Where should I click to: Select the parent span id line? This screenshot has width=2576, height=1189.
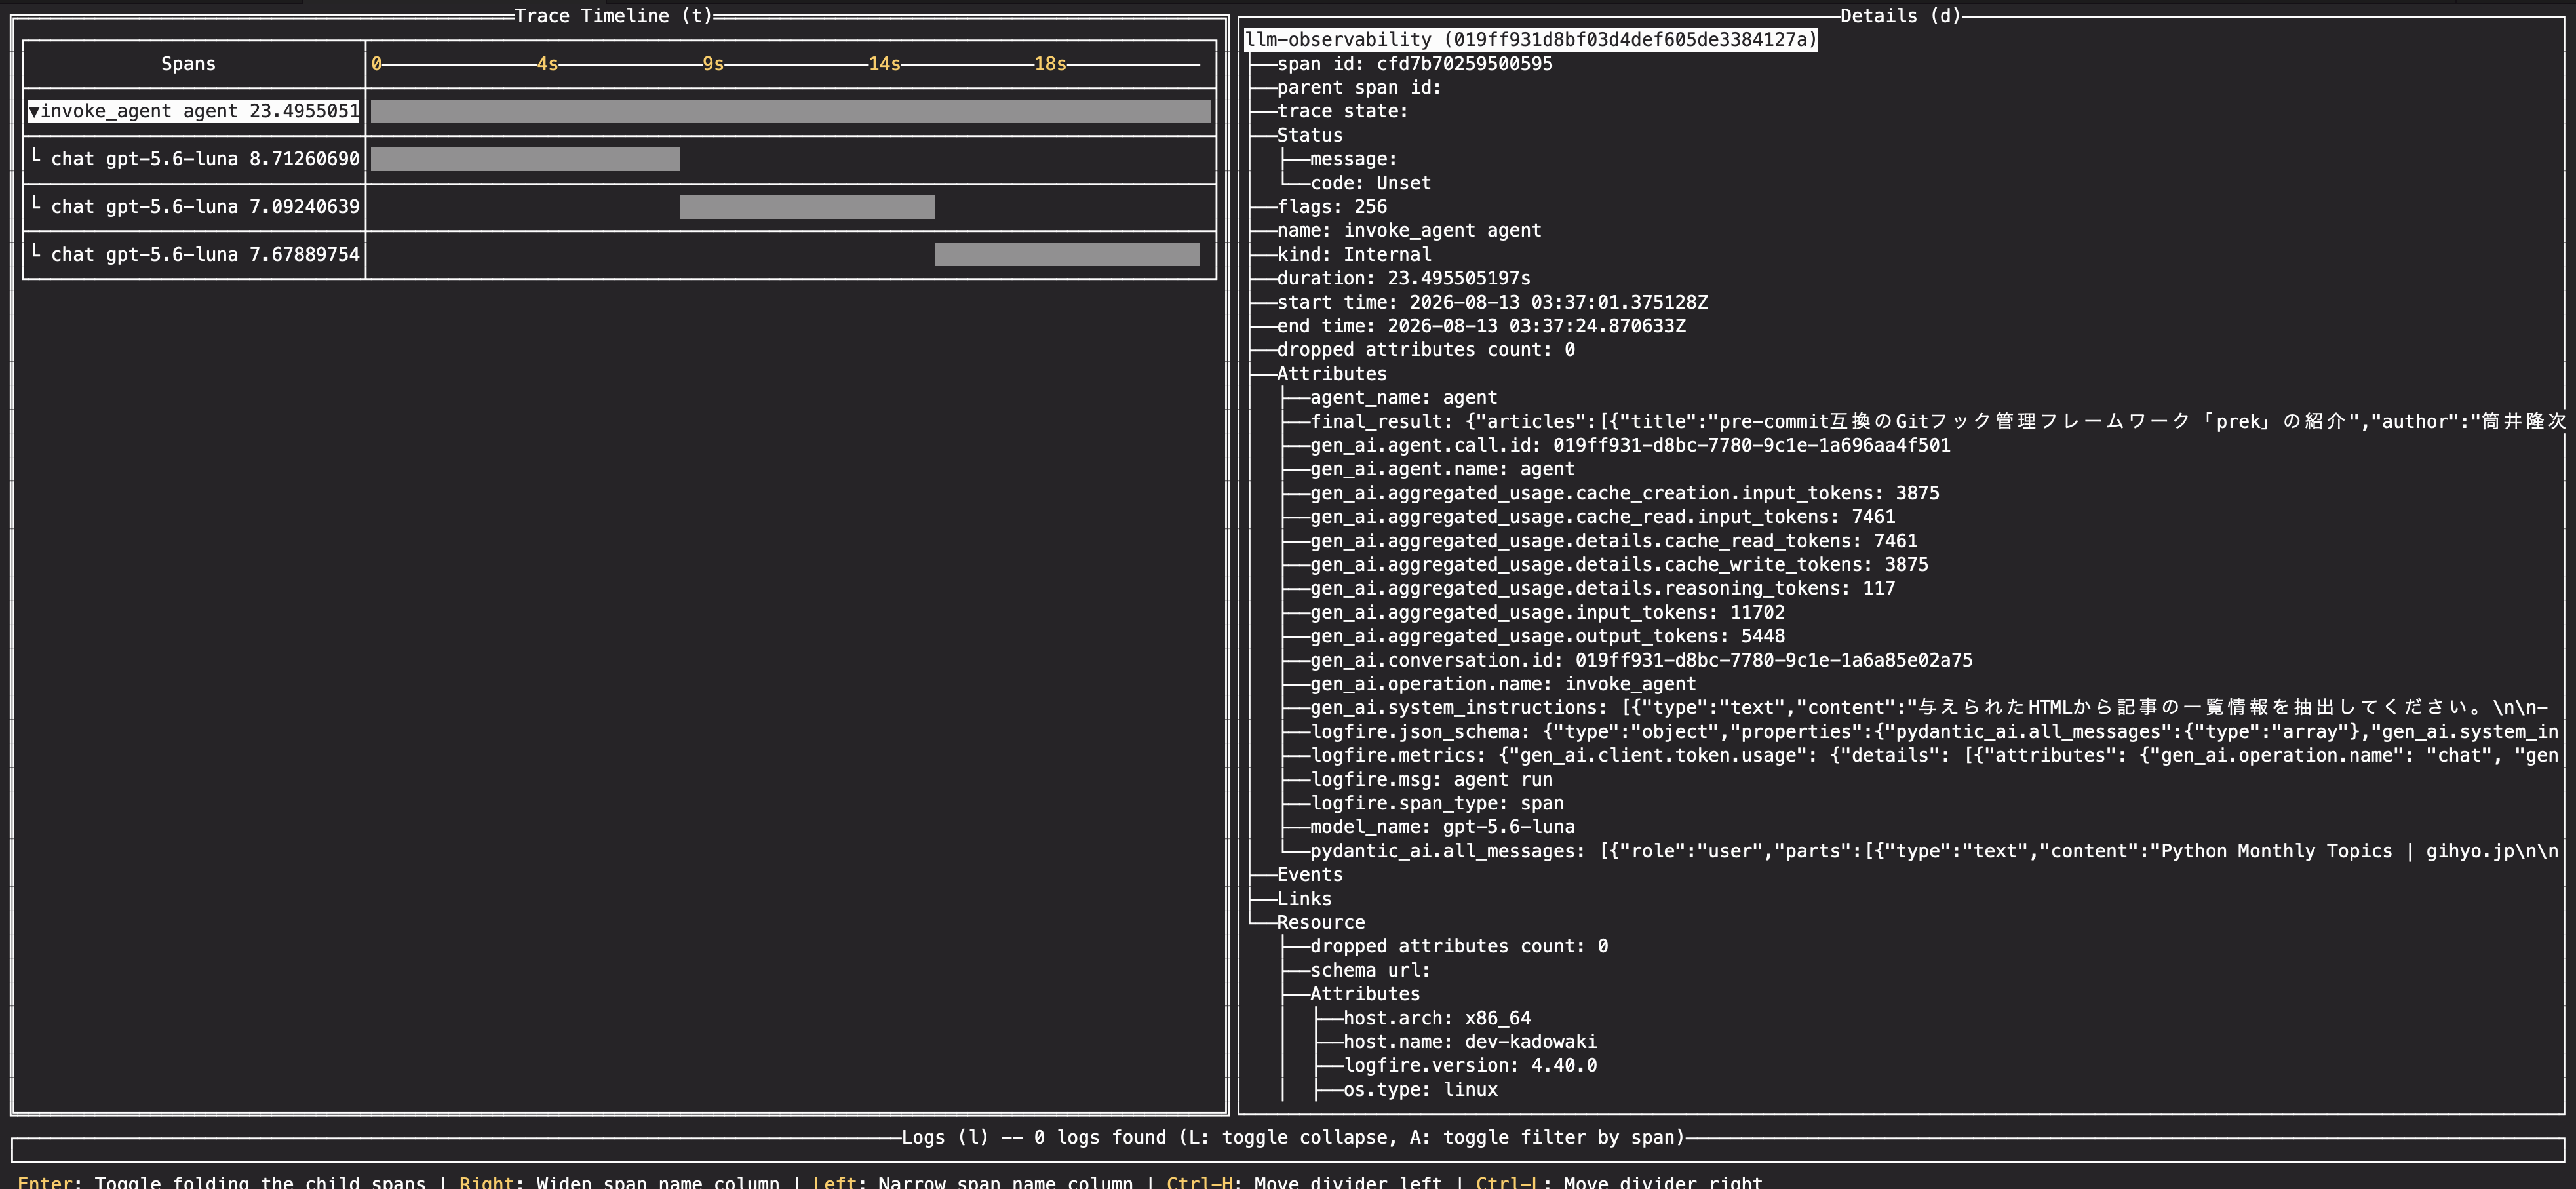(1359, 88)
